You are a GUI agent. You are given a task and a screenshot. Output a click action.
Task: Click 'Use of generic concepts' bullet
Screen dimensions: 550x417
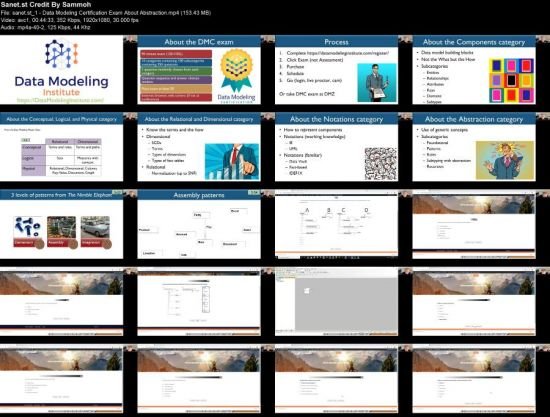point(444,130)
